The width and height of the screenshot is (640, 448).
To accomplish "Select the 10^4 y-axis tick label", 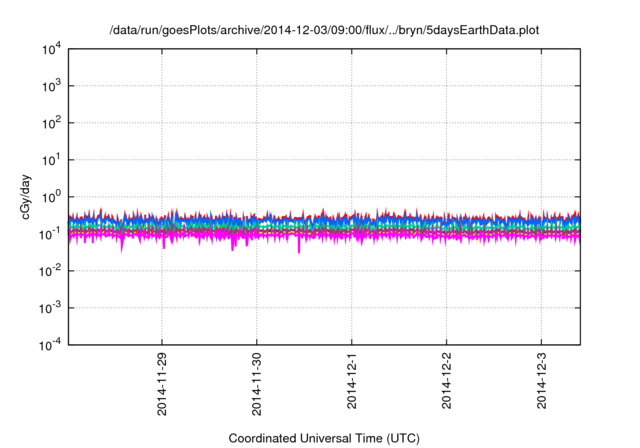I will tap(50, 48).
